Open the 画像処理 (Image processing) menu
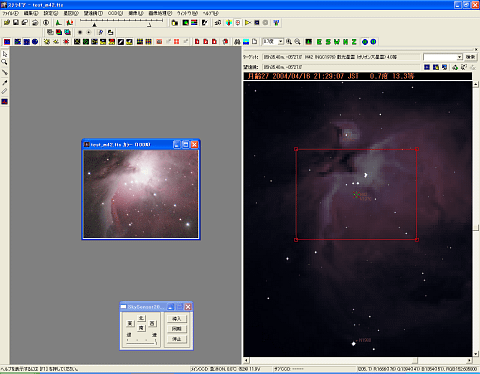480x374 pixels. pos(160,13)
